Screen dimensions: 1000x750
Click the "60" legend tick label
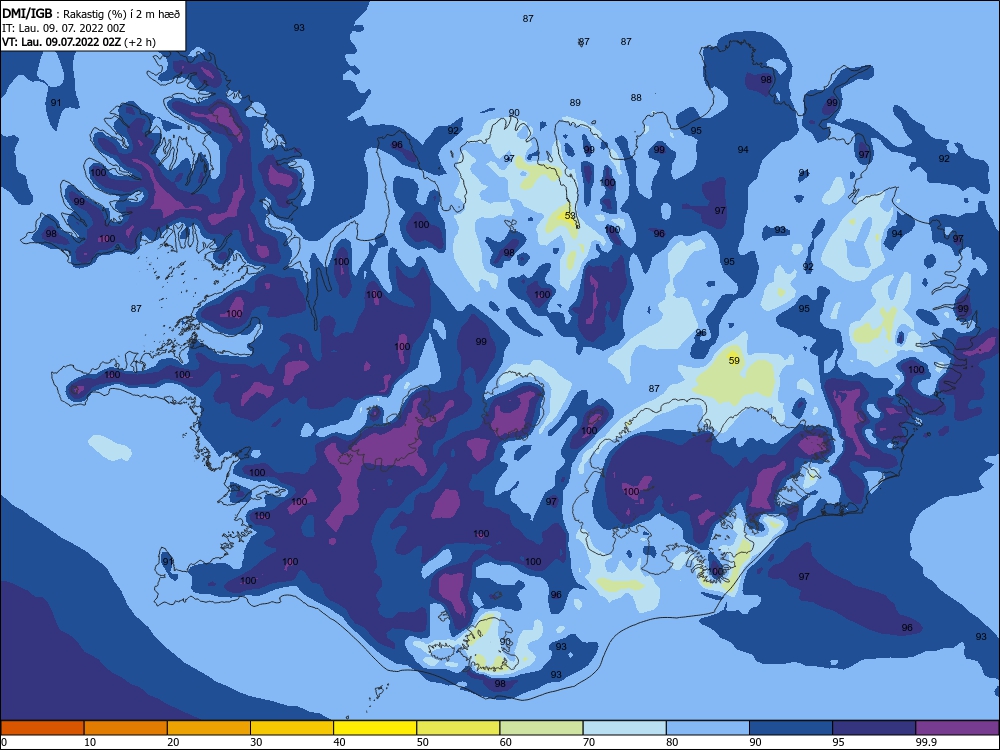(x=506, y=742)
